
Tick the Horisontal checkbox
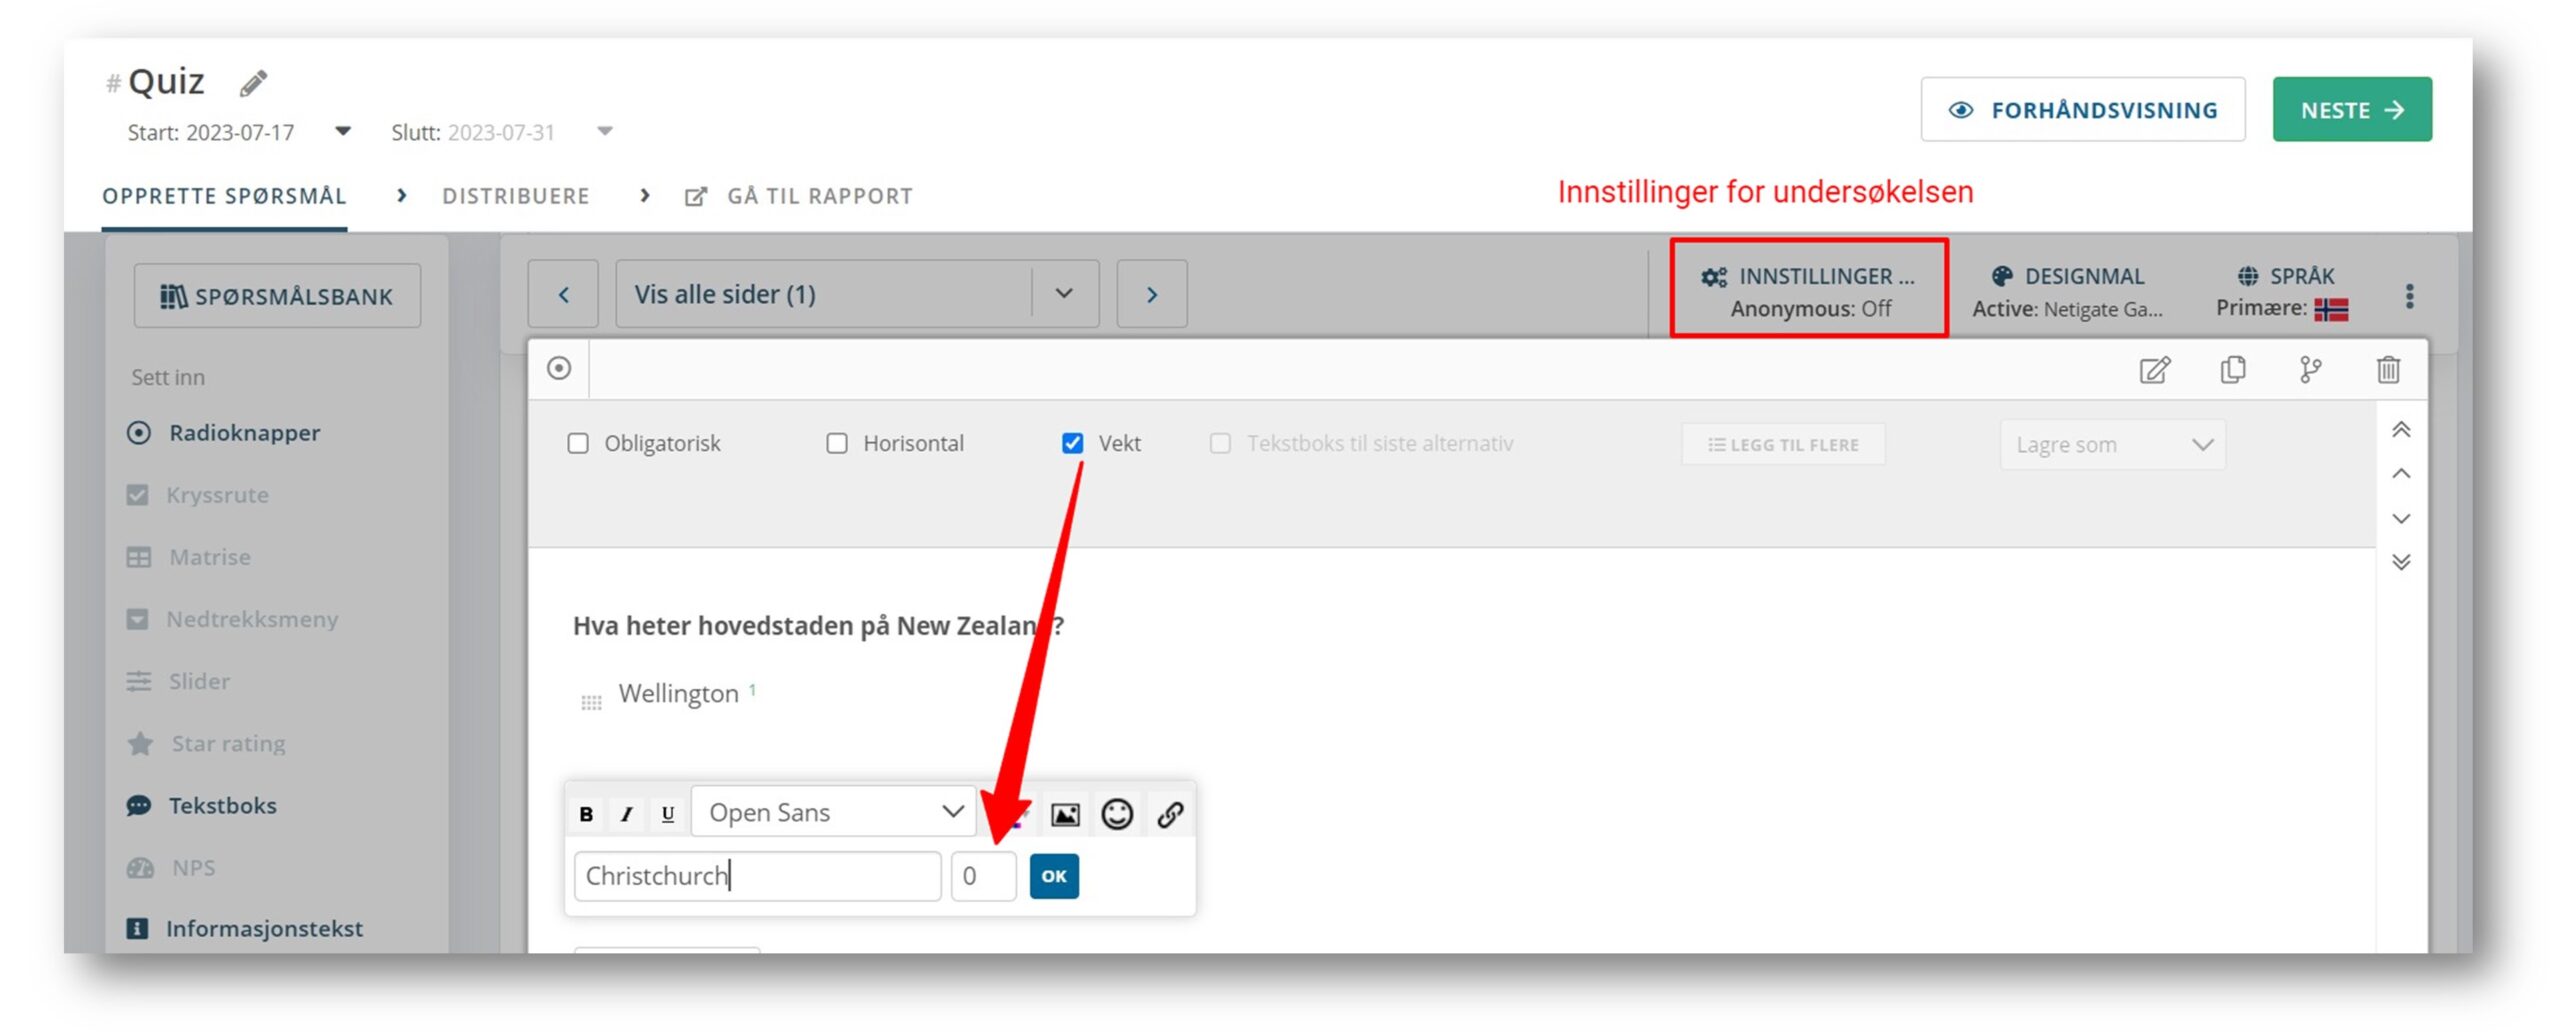837,443
